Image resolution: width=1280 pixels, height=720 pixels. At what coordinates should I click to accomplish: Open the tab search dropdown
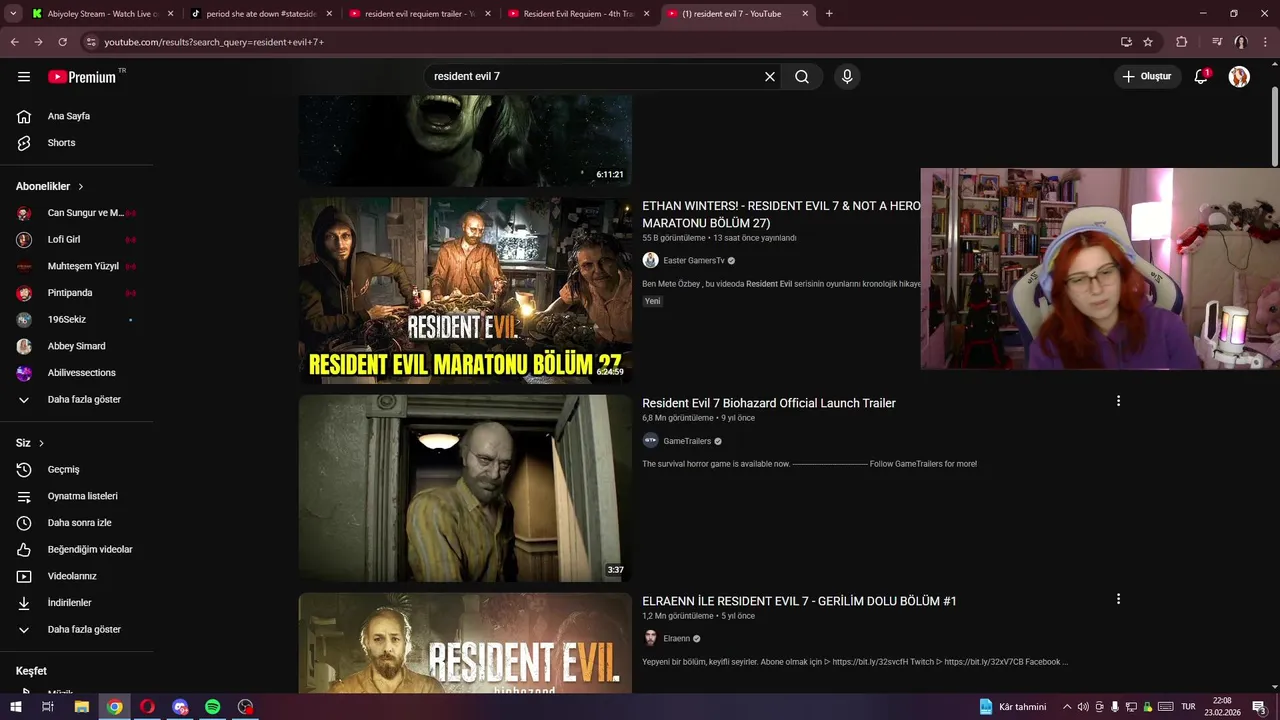(13, 14)
